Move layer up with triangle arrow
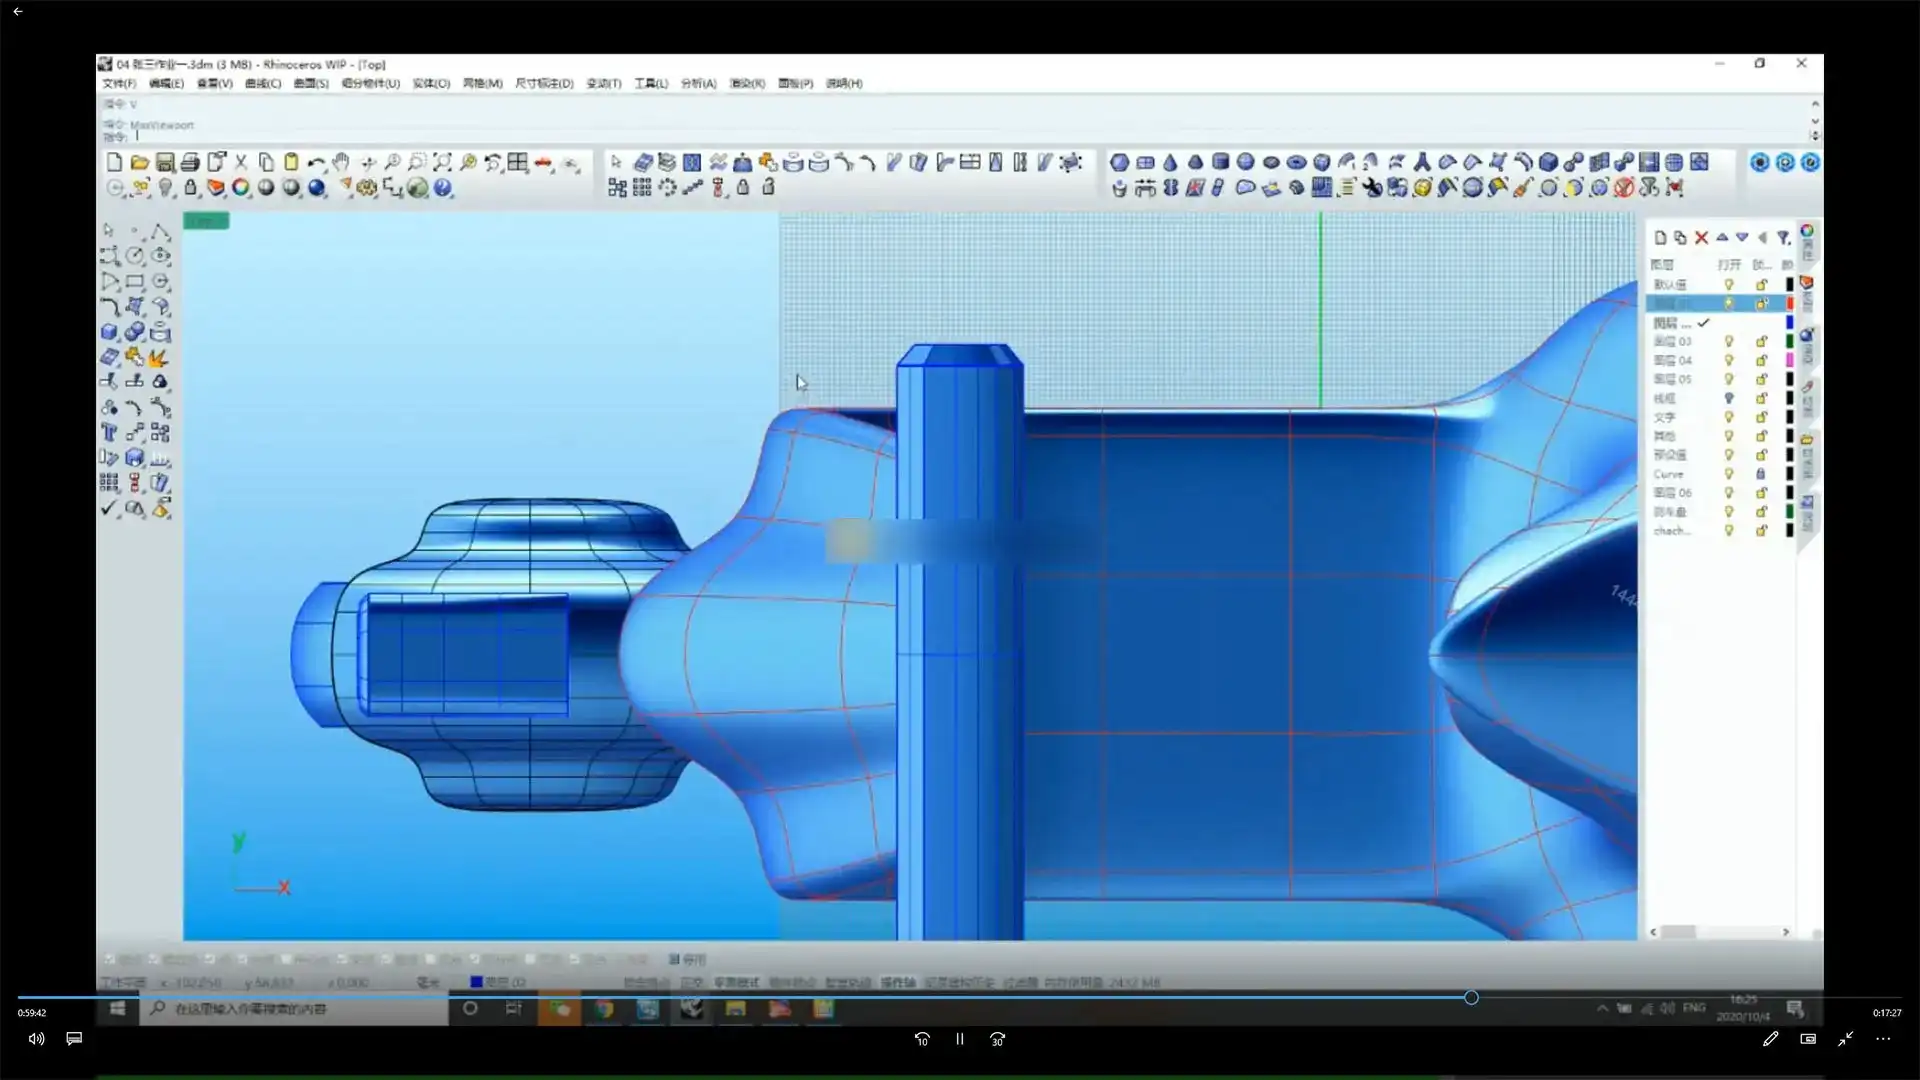 [x=1722, y=237]
